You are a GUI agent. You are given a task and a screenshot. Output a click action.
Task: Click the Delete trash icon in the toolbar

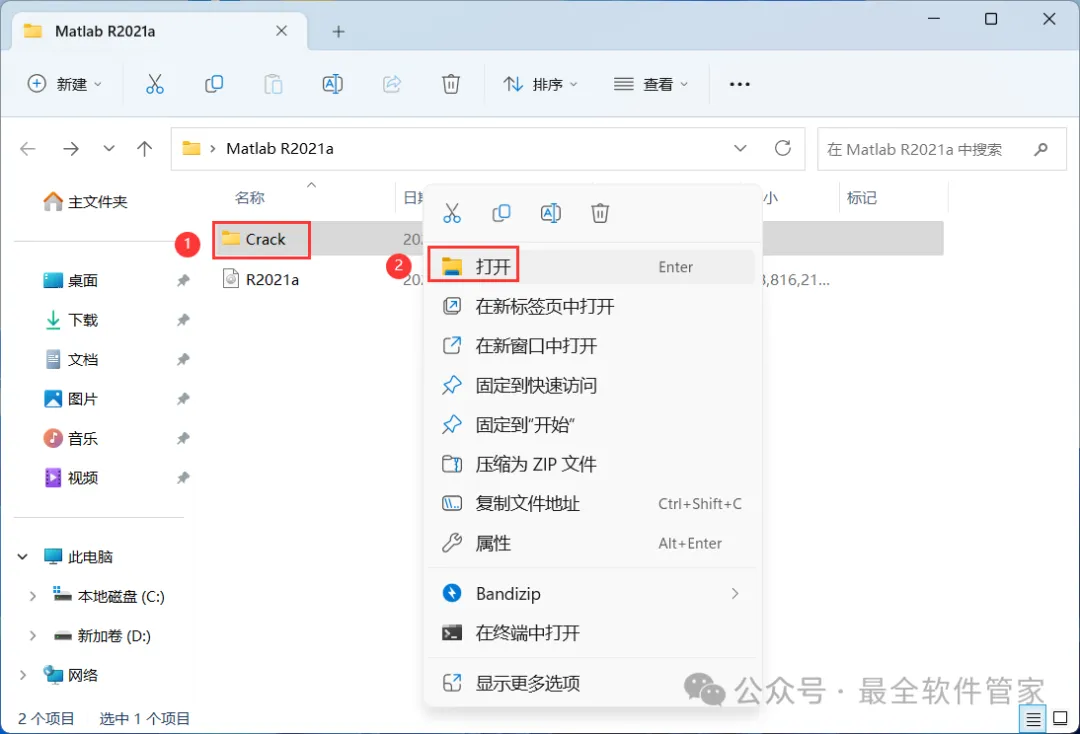(450, 84)
